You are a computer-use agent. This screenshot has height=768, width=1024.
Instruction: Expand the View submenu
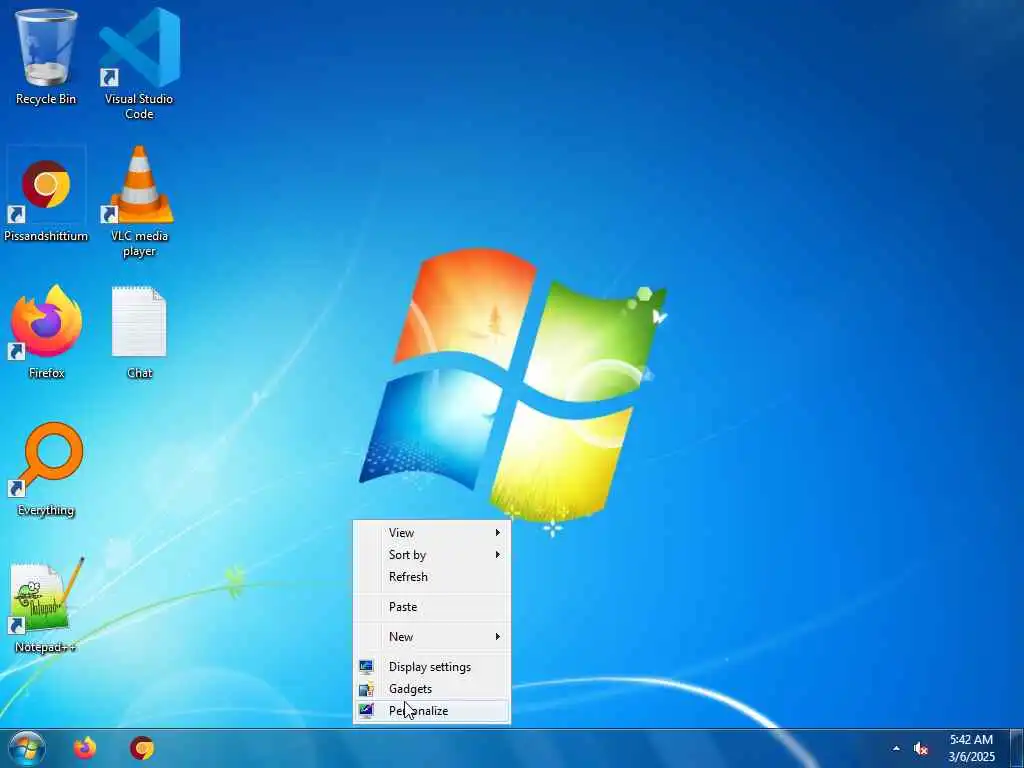432,533
